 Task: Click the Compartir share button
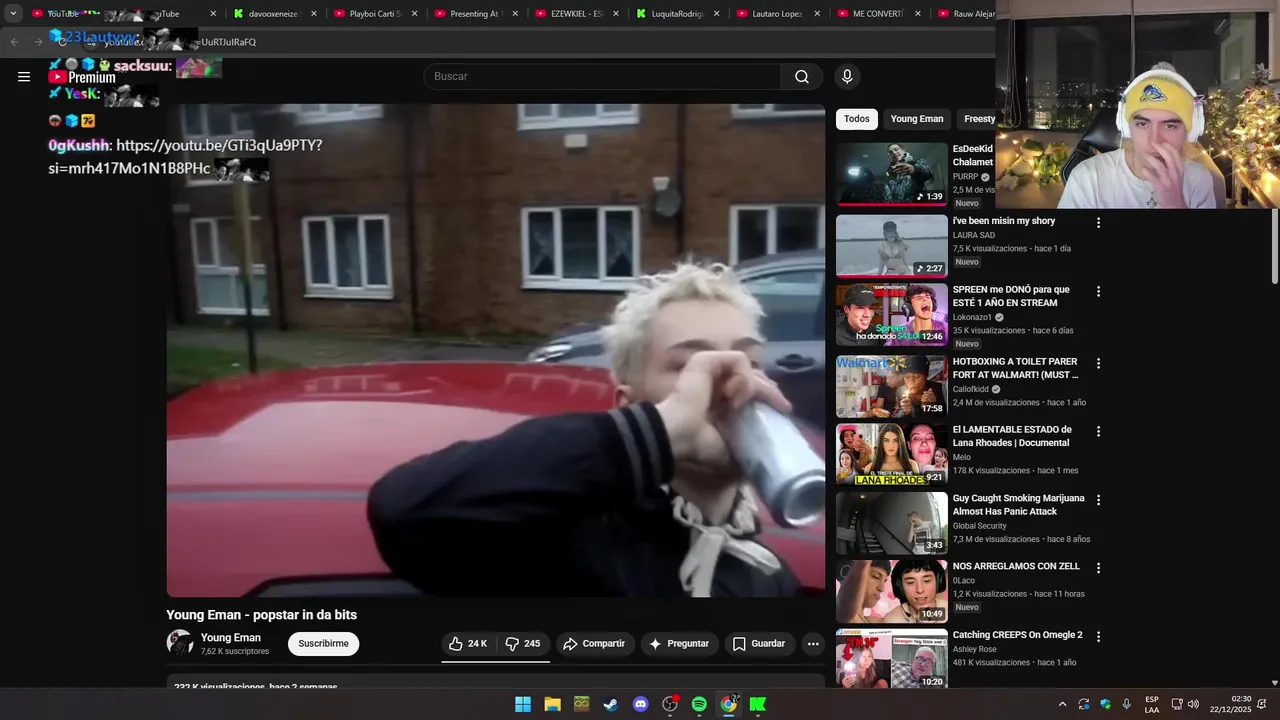(594, 644)
